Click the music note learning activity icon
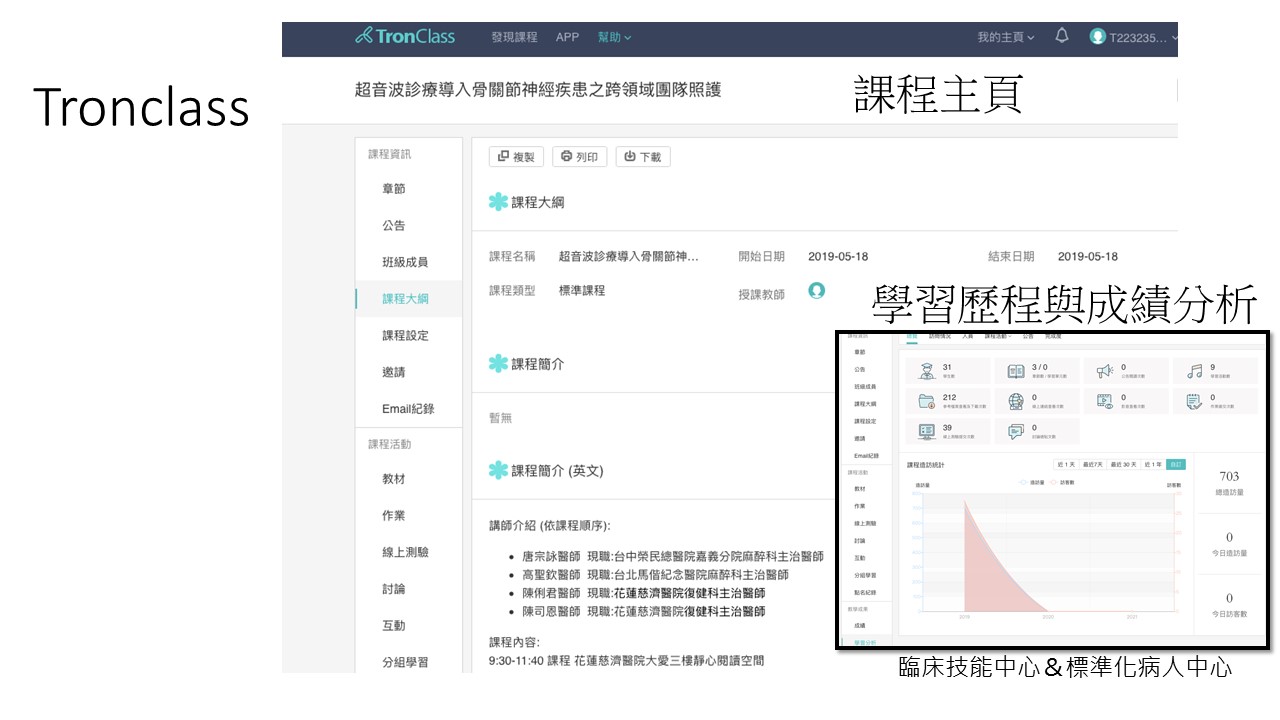The image size is (1280, 720). pos(1194,371)
